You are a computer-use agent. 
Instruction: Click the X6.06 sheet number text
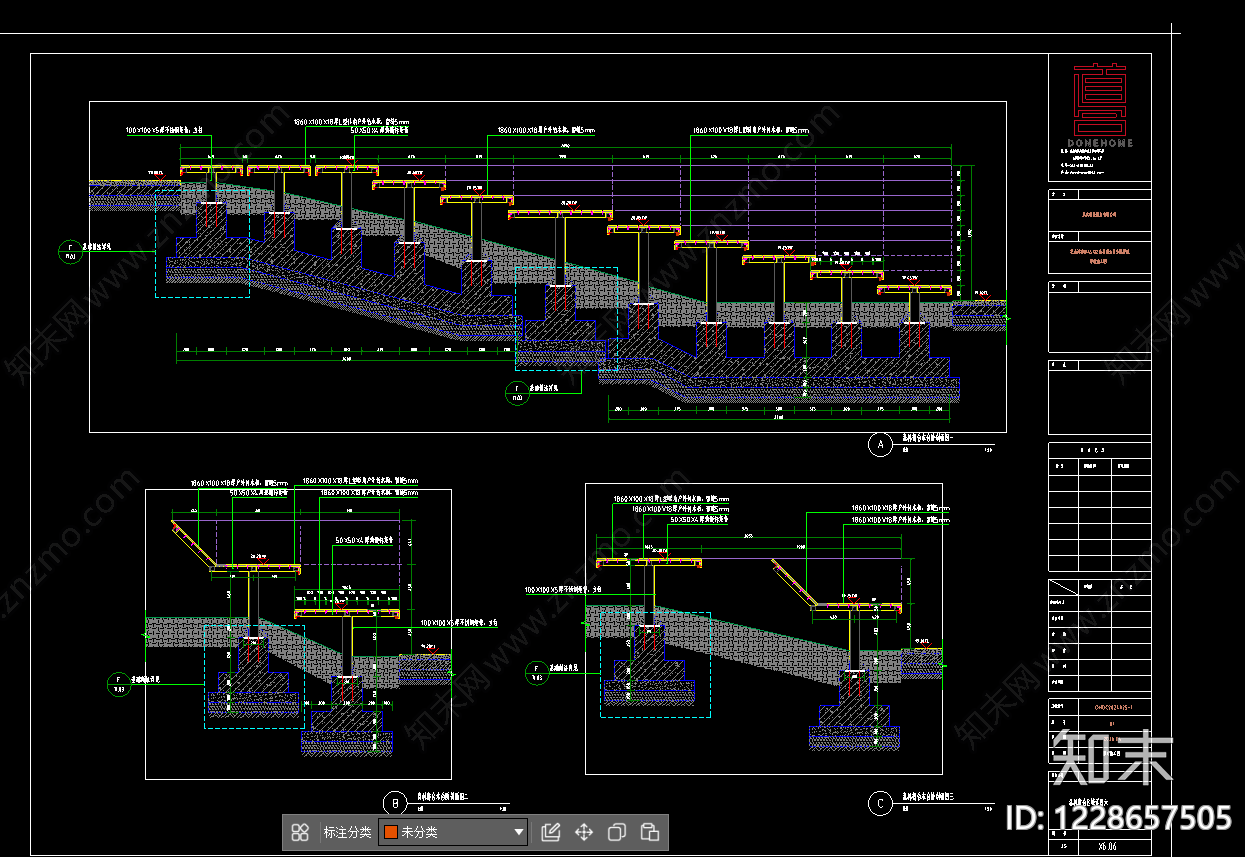coord(1107,846)
